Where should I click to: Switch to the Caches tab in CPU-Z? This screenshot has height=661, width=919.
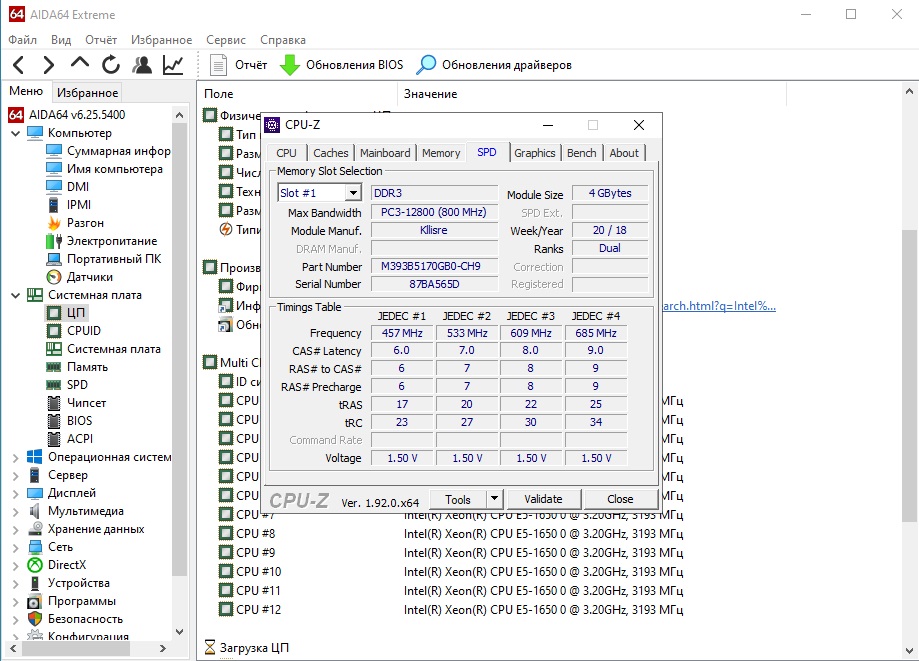331,153
